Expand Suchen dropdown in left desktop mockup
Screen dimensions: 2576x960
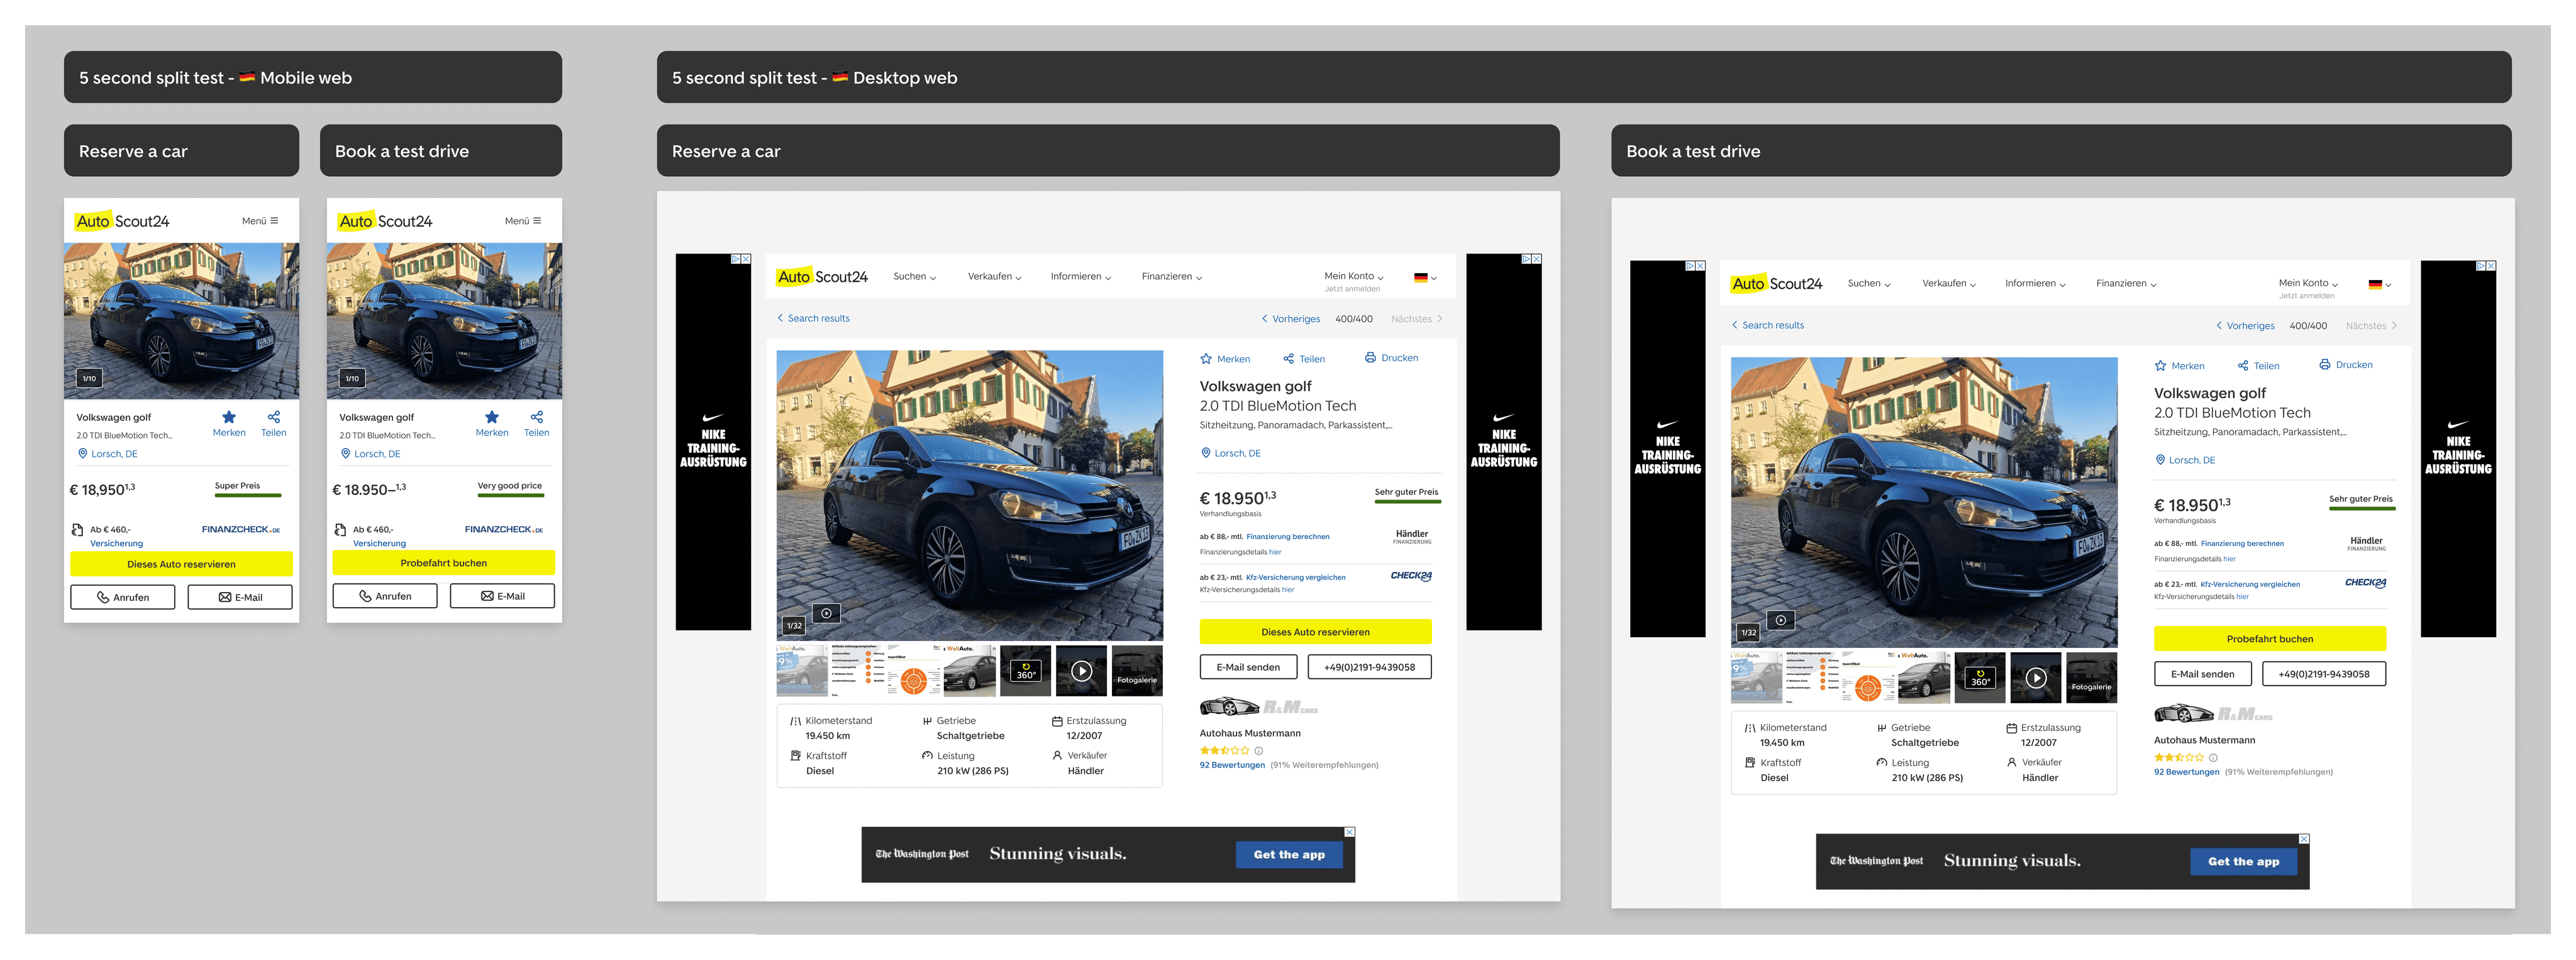(x=914, y=277)
